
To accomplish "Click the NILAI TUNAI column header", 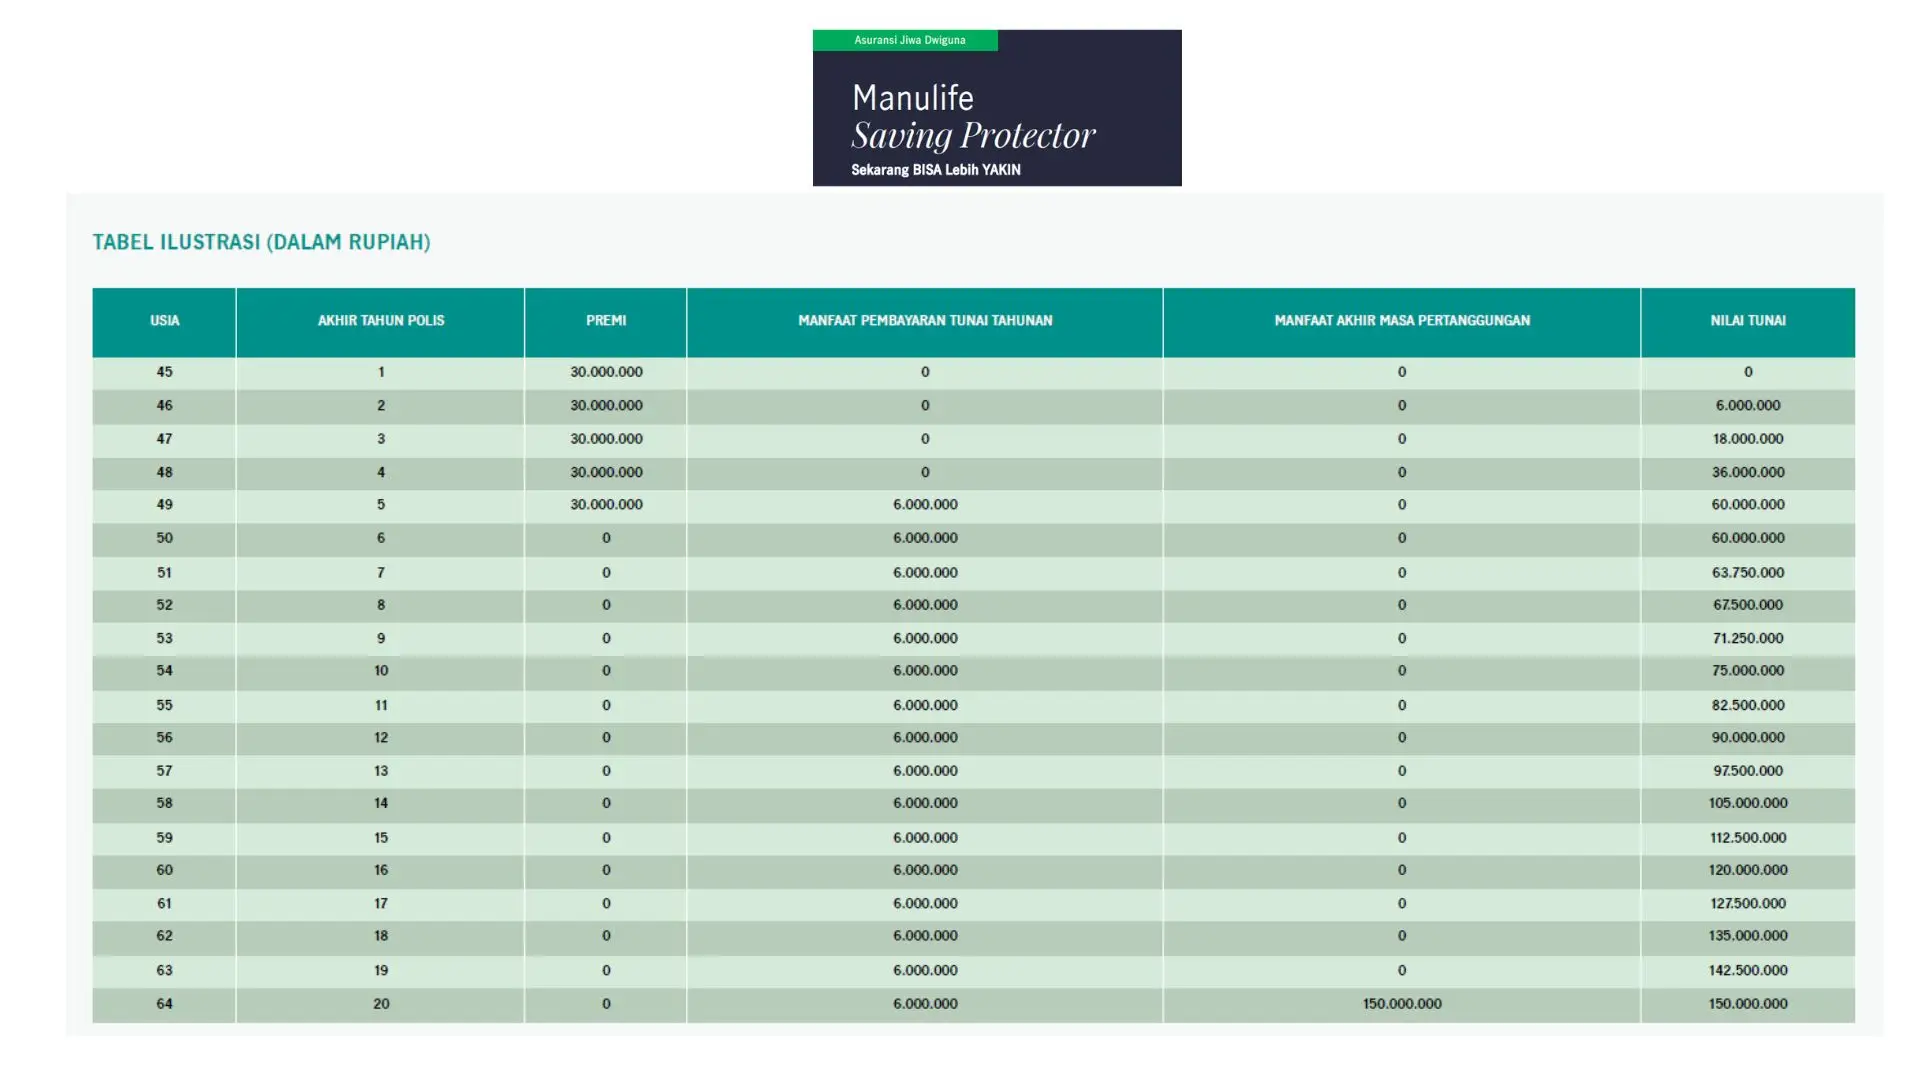I will tap(1747, 321).
